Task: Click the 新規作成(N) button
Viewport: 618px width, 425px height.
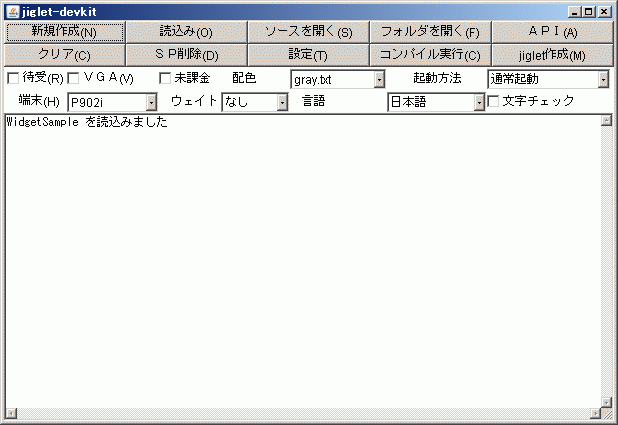Action: click(65, 32)
